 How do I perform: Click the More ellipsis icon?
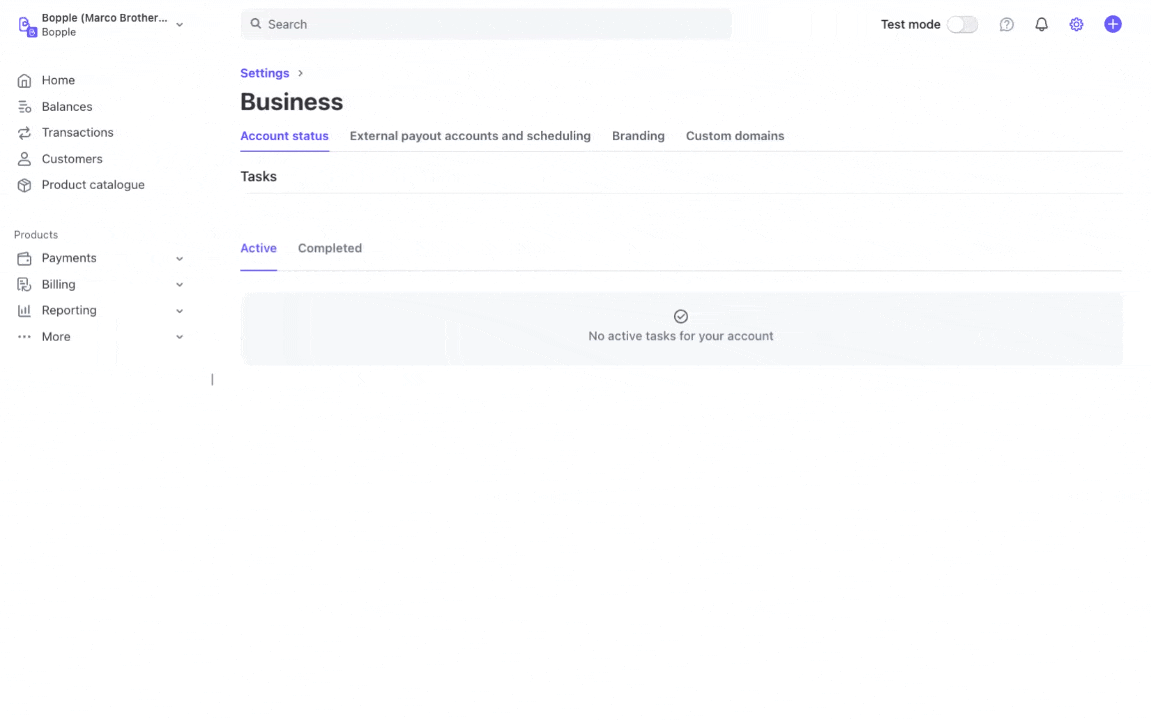24,337
